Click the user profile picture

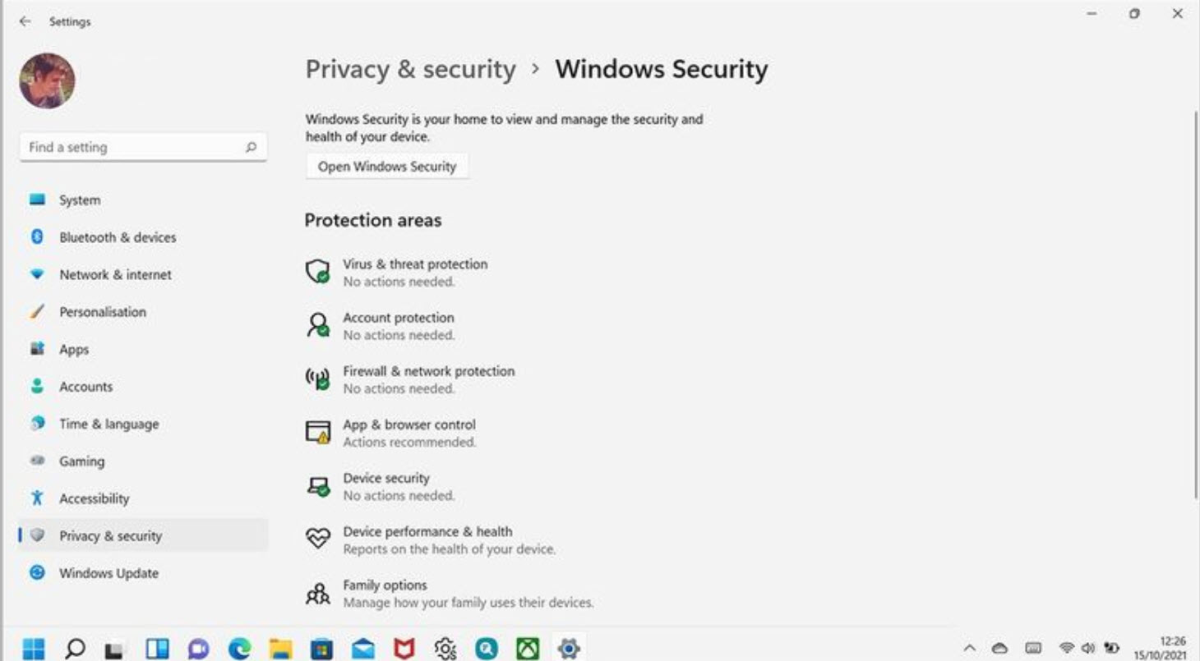pos(47,81)
